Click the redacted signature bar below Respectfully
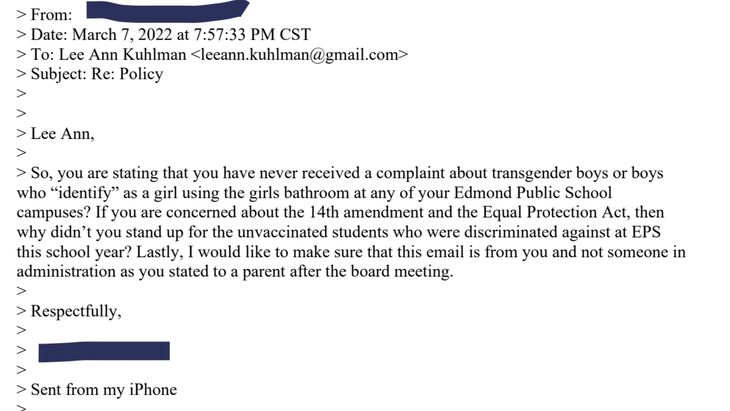The height and width of the screenshot is (411, 730). pos(104,351)
